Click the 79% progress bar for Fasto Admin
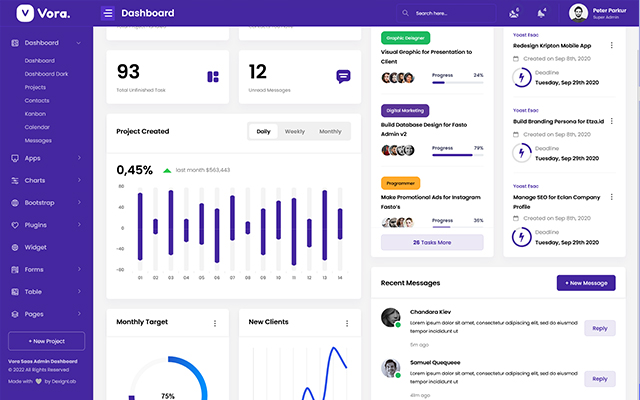Screen dimensions: 640x400 tap(451, 154)
